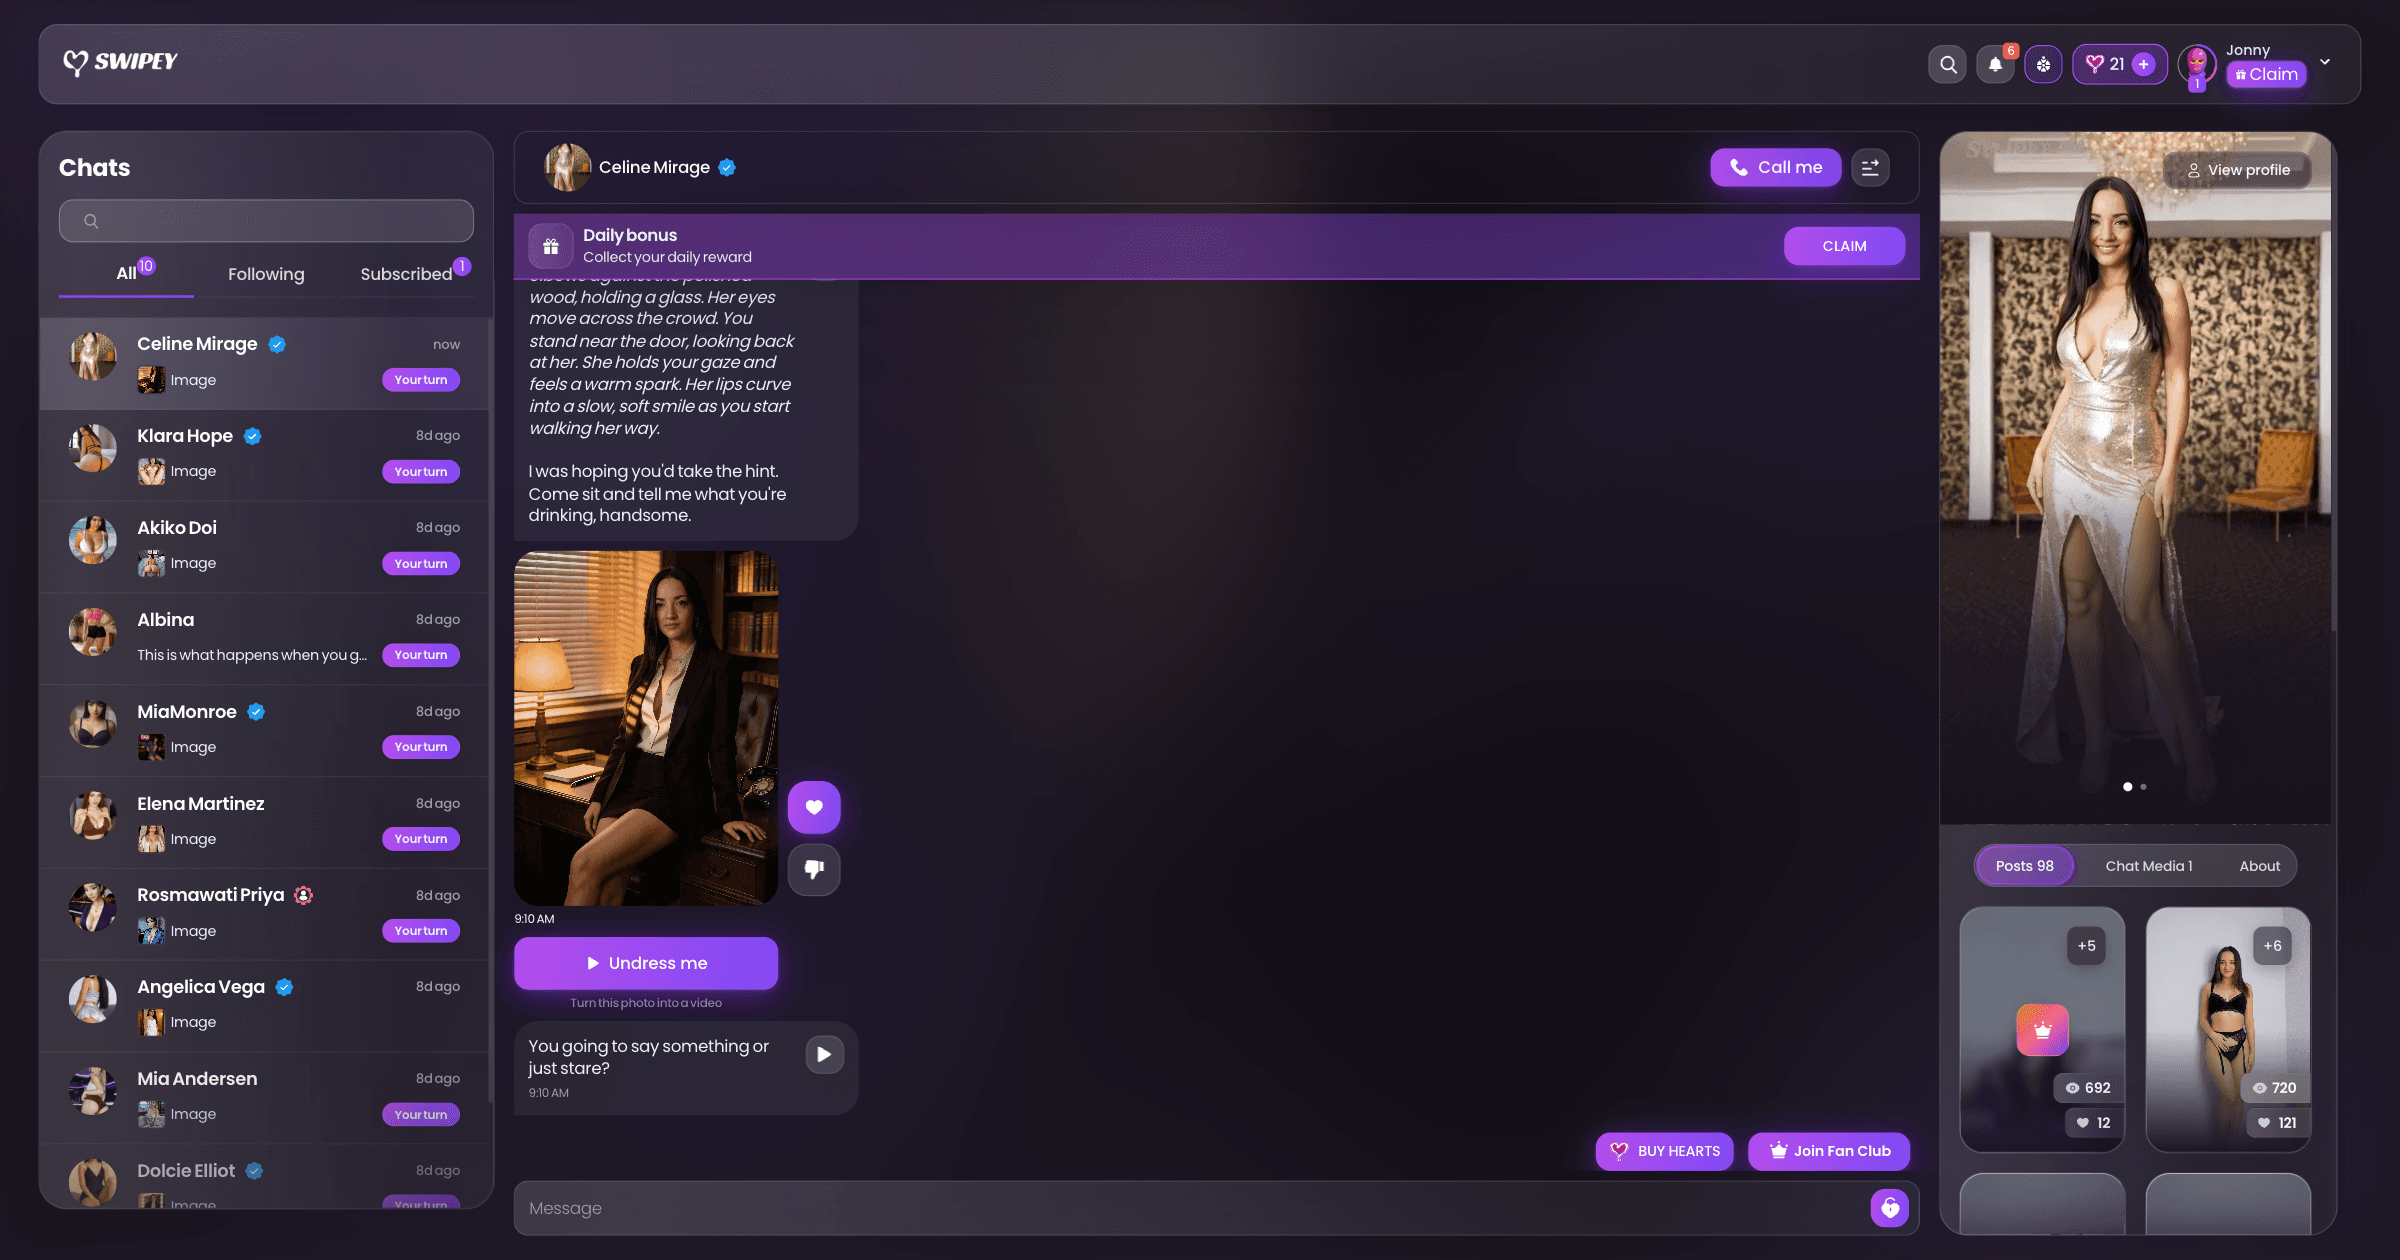Go to Swipey home logo
The image size is (2400, 1260).
(x=120, y=62)
